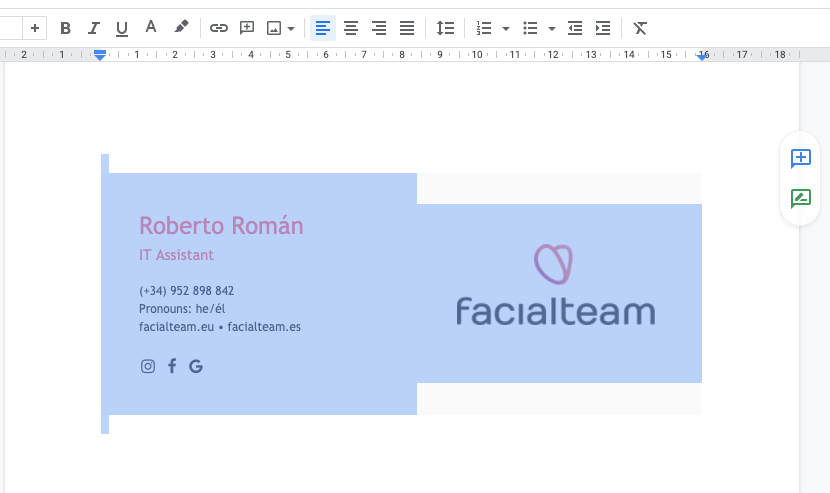Click the increase indent icon
Screen dimensions: 830x493
coord(603,28)
